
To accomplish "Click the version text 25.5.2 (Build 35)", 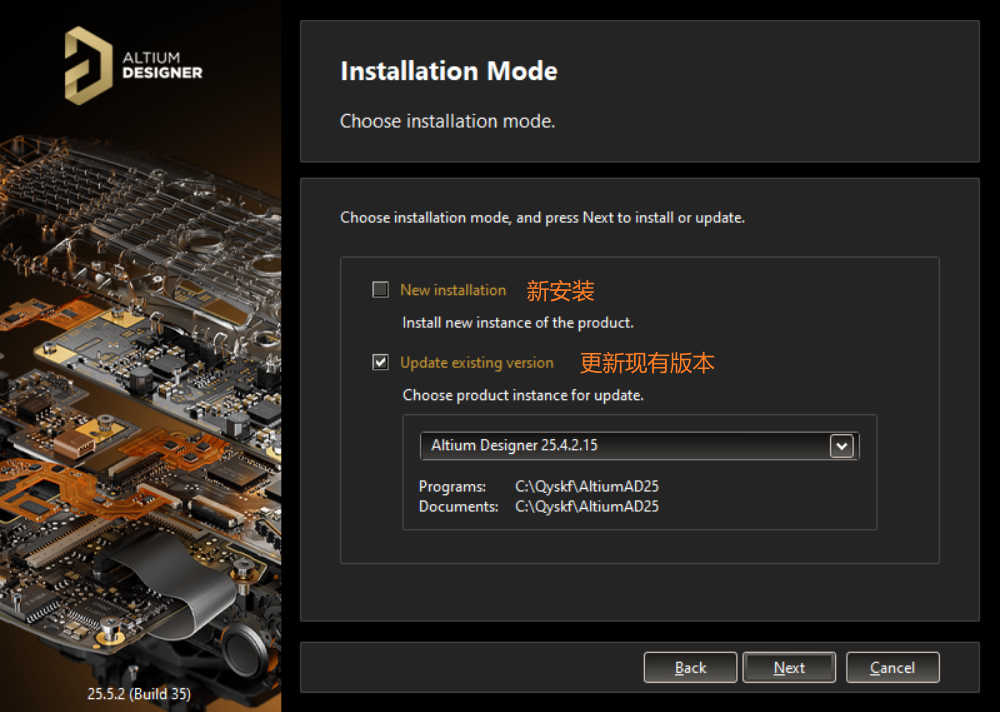I will 139,693.
